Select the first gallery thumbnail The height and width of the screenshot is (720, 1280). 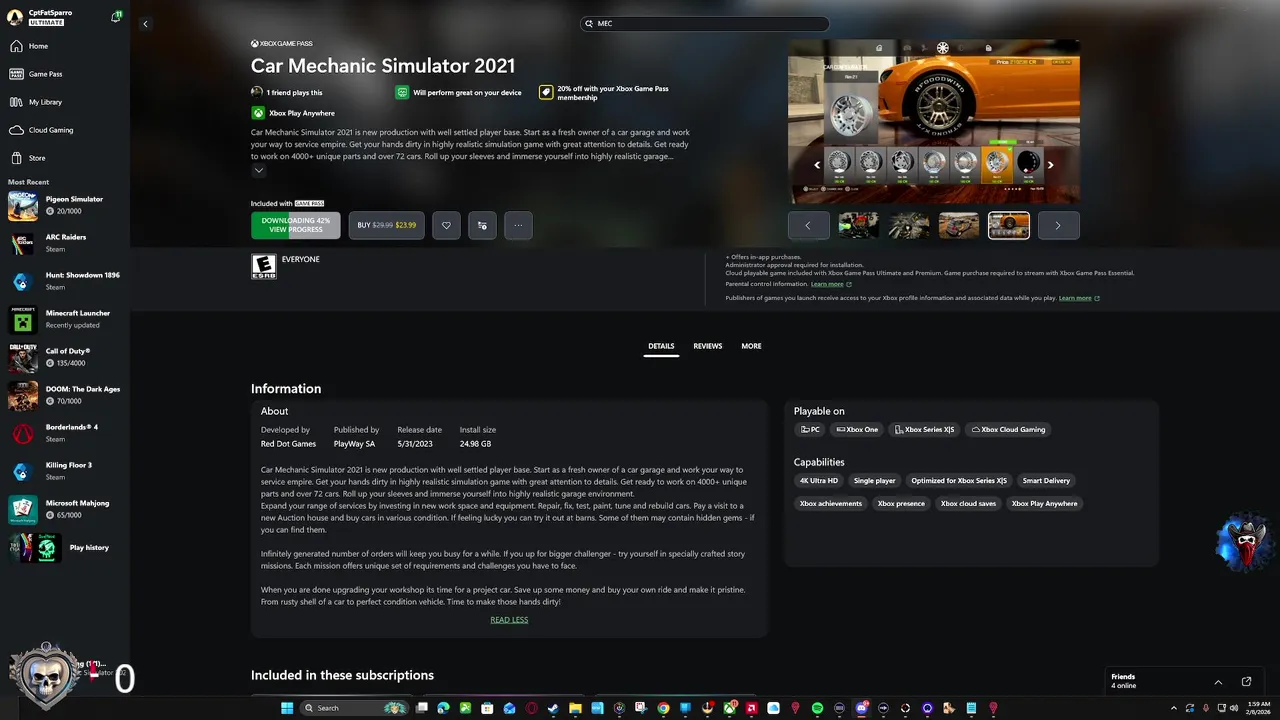pyautogui.click(x=858, y=225)
